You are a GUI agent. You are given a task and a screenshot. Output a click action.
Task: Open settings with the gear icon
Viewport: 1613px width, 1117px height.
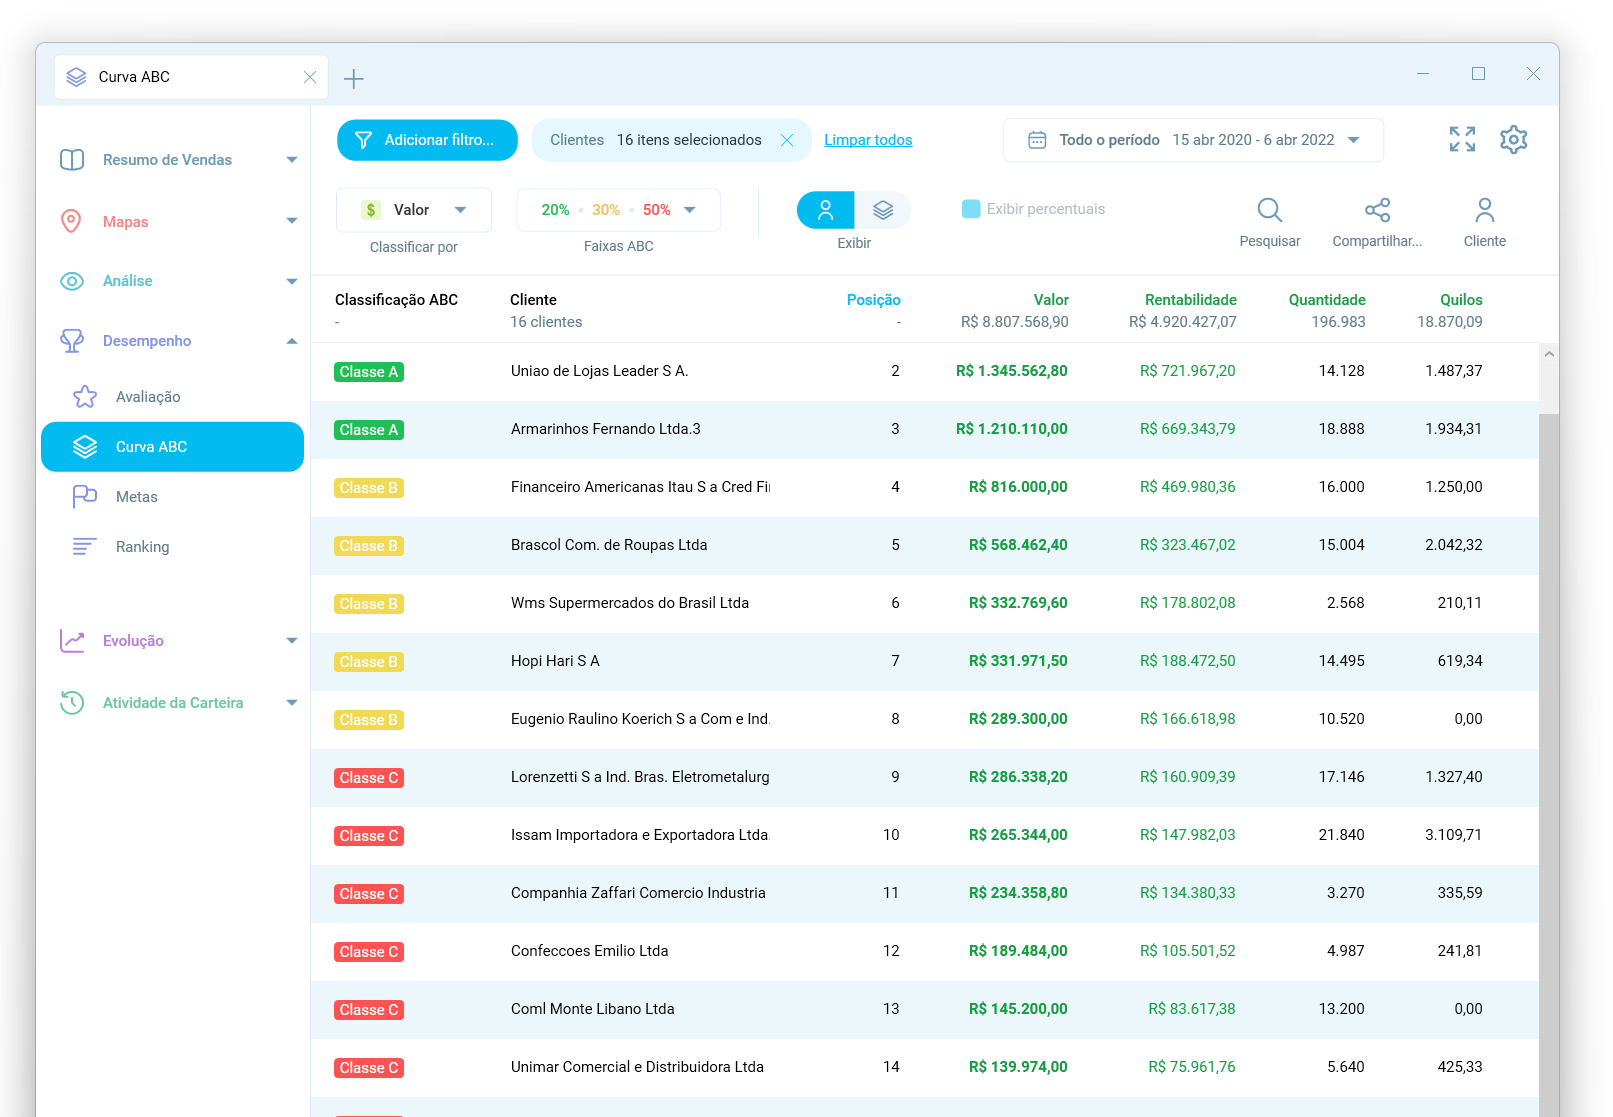point(1514,140)
